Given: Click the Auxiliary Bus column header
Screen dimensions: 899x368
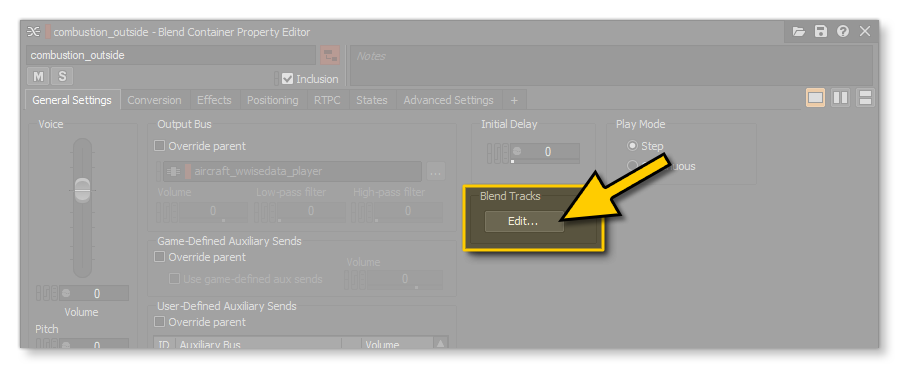Looking at the screenshot, I should pos(259,345).
